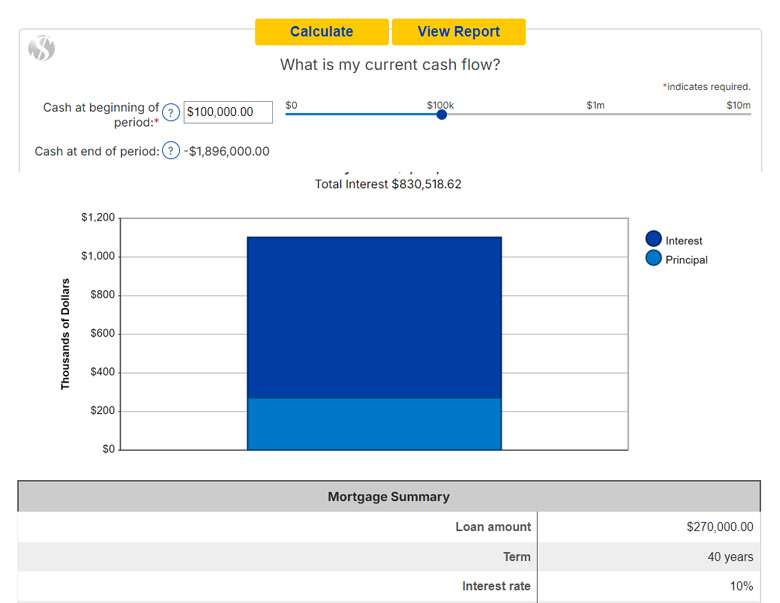The width and height of the screenshot is (780, 603).
Task: Edit the Cash at beginning of period field
Action: point(228,112)
